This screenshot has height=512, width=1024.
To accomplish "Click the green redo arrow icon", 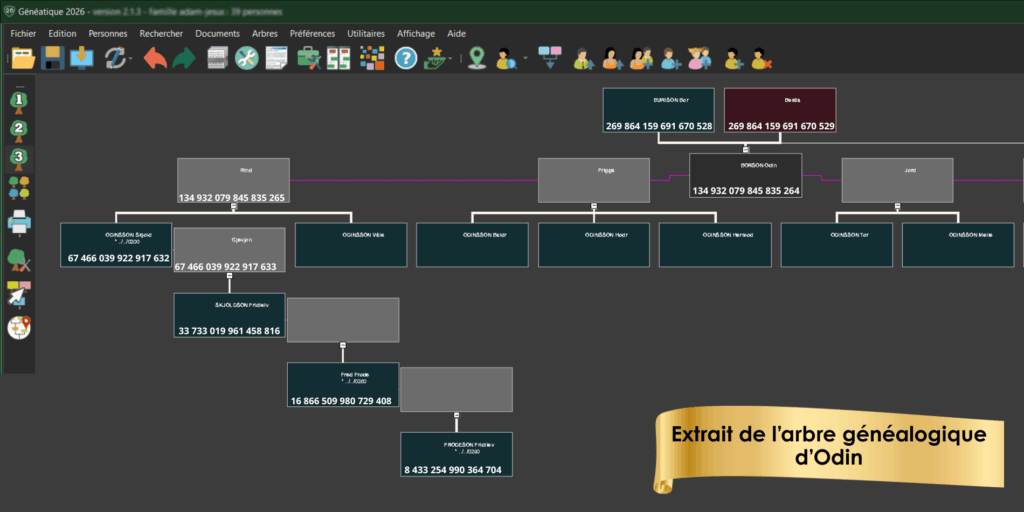I will pyautogui.click(x=184, y=58).
